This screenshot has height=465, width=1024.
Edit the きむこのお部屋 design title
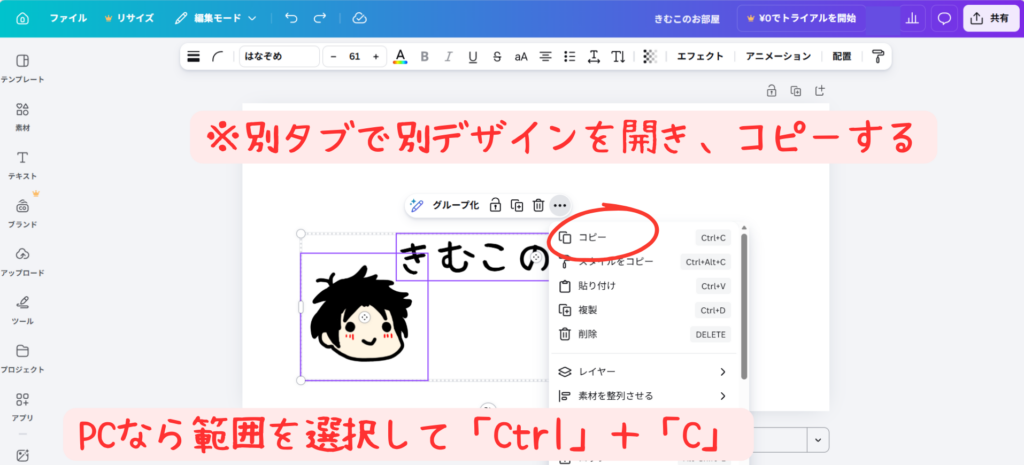point(687,19)
